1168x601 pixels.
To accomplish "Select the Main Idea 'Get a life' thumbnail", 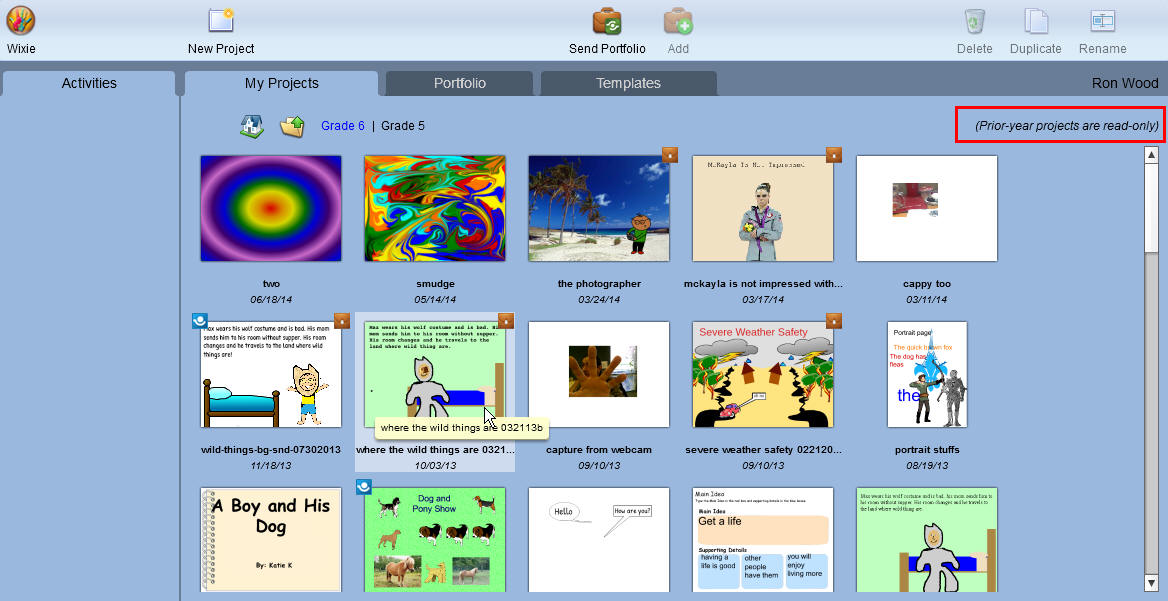I will click(x=763, y=540).
